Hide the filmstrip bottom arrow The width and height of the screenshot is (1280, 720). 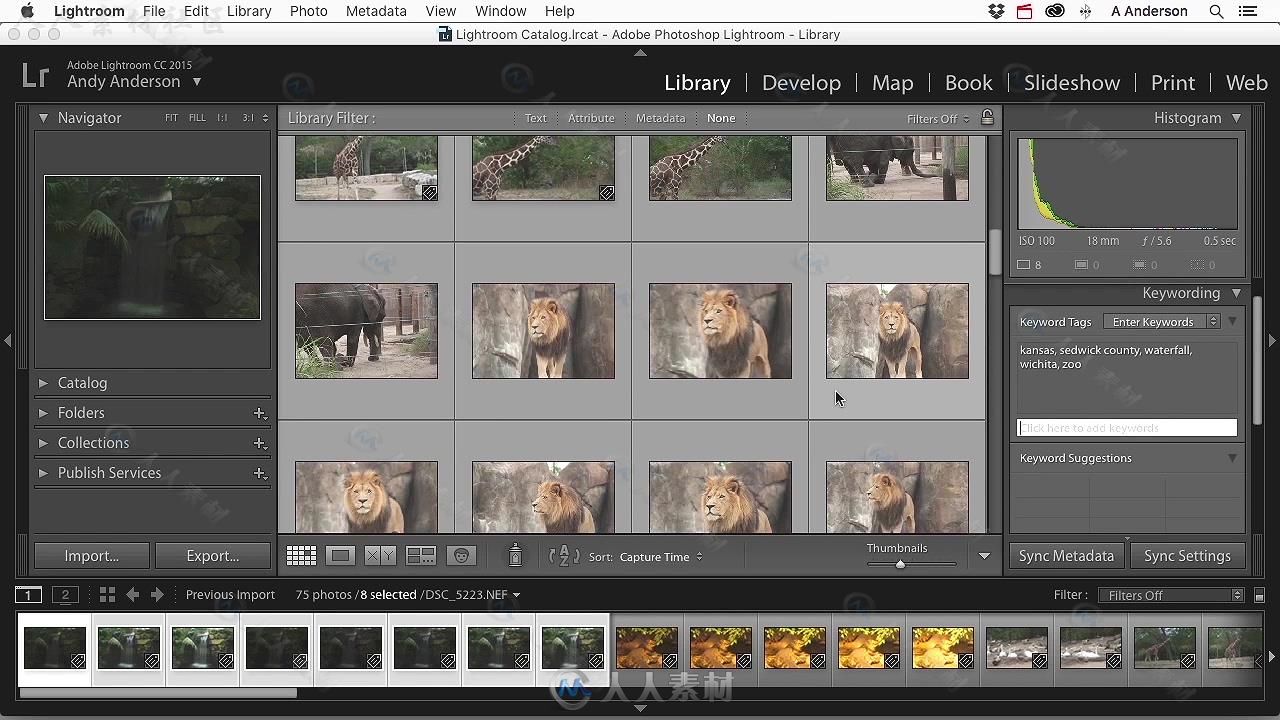pyautogui.click(x=640, y=708)
